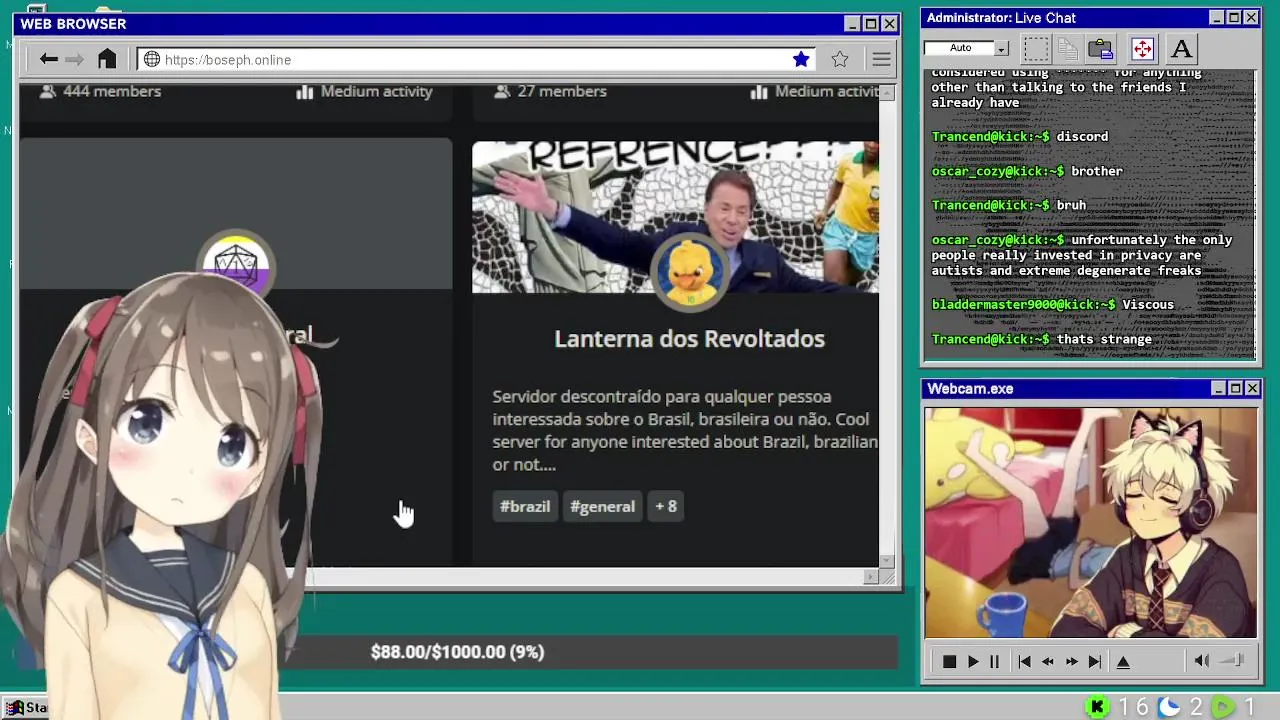
Task: Click the #general tag
Action: [602, 506]
